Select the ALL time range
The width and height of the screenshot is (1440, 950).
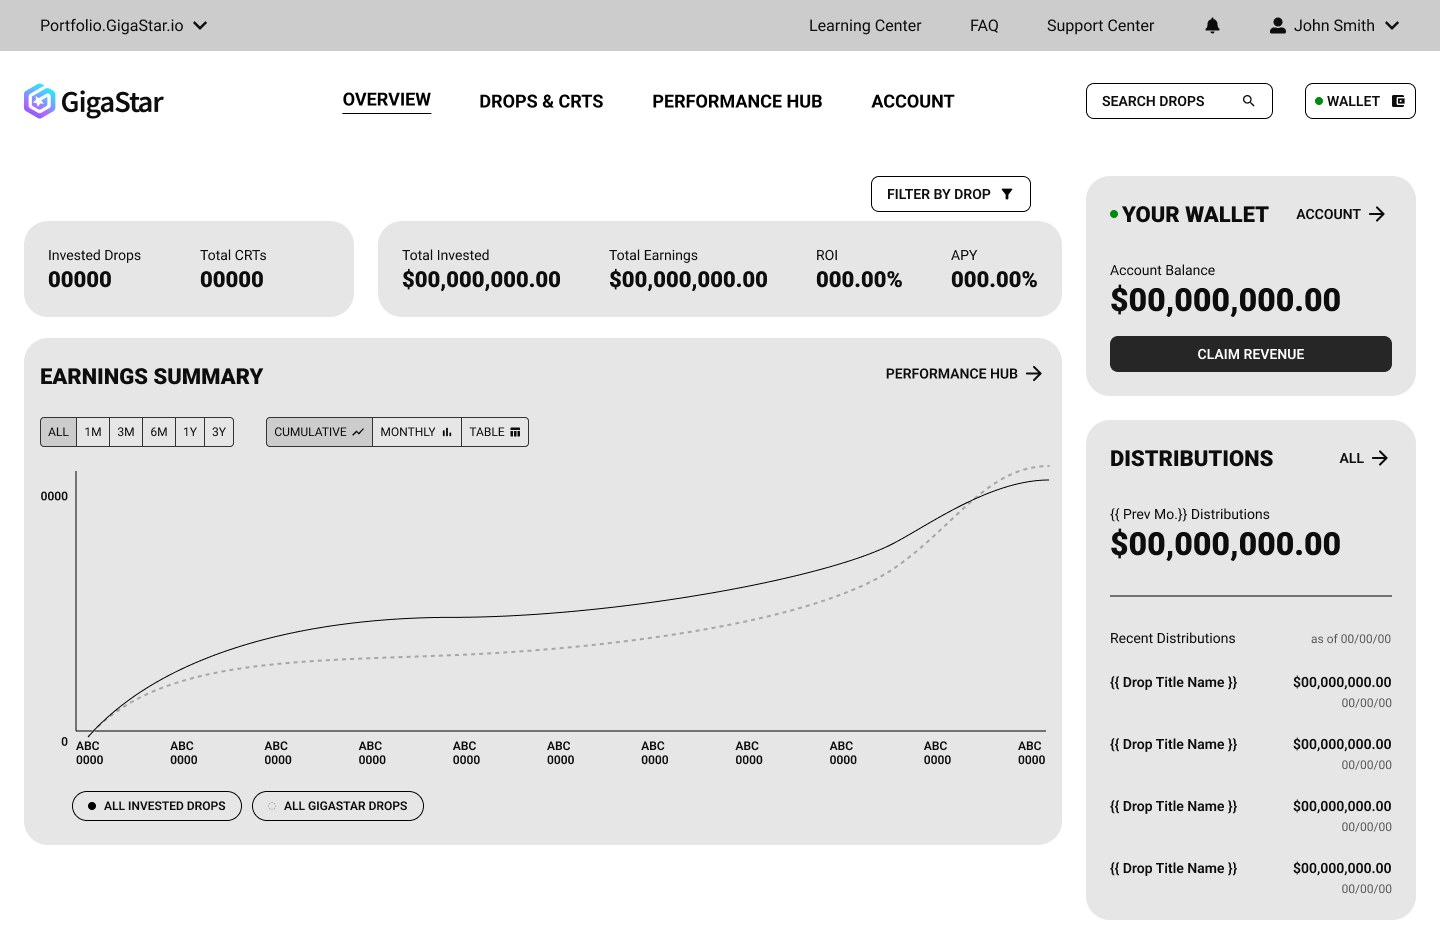[x=59, y=432]
